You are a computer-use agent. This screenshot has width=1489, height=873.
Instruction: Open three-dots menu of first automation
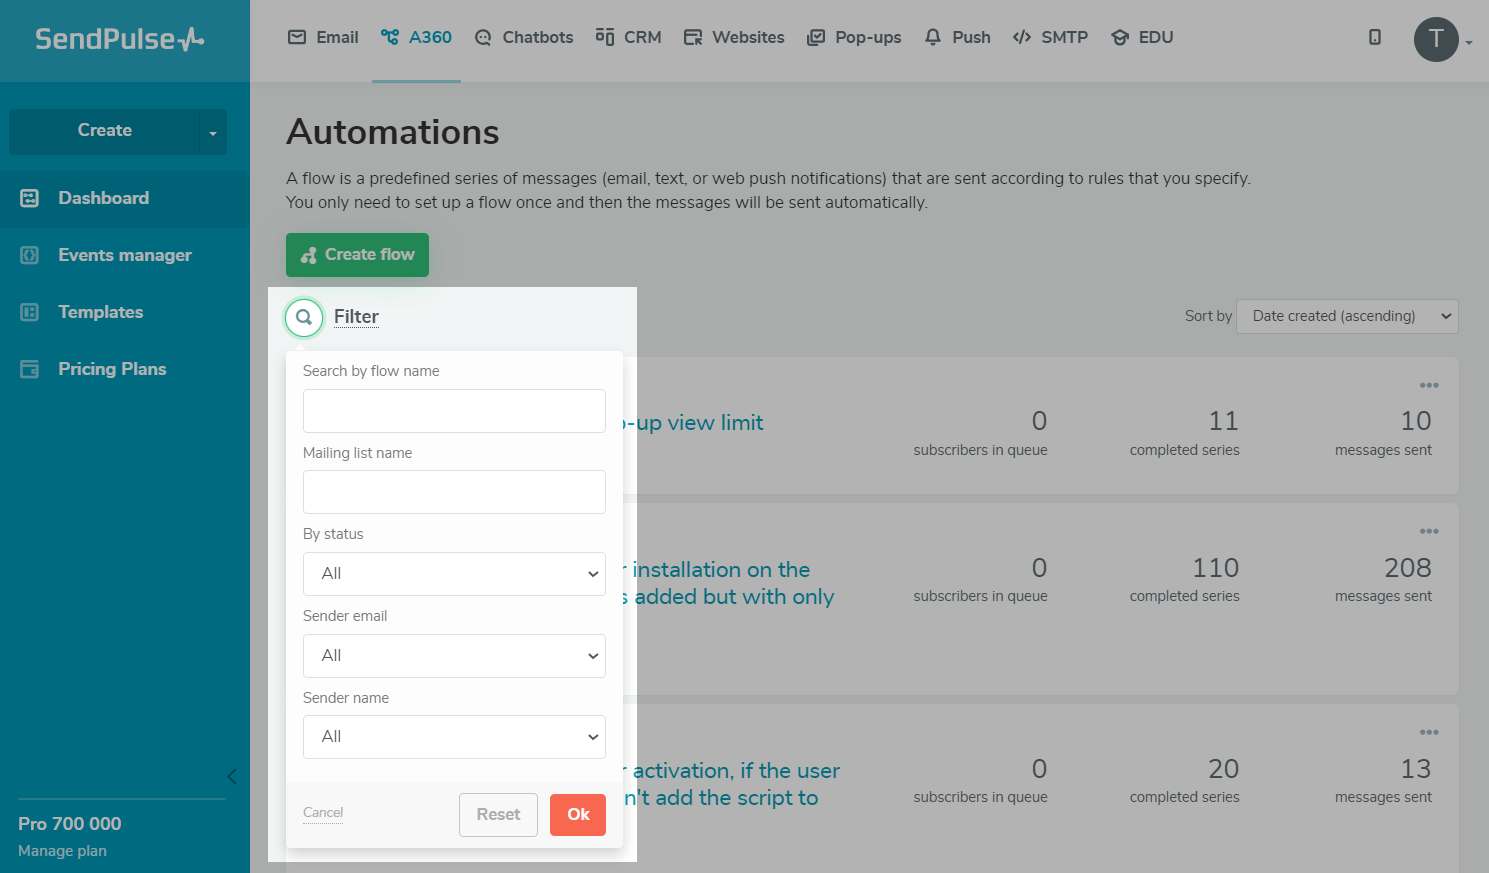pyautogui.click(x=1429, y=385)
